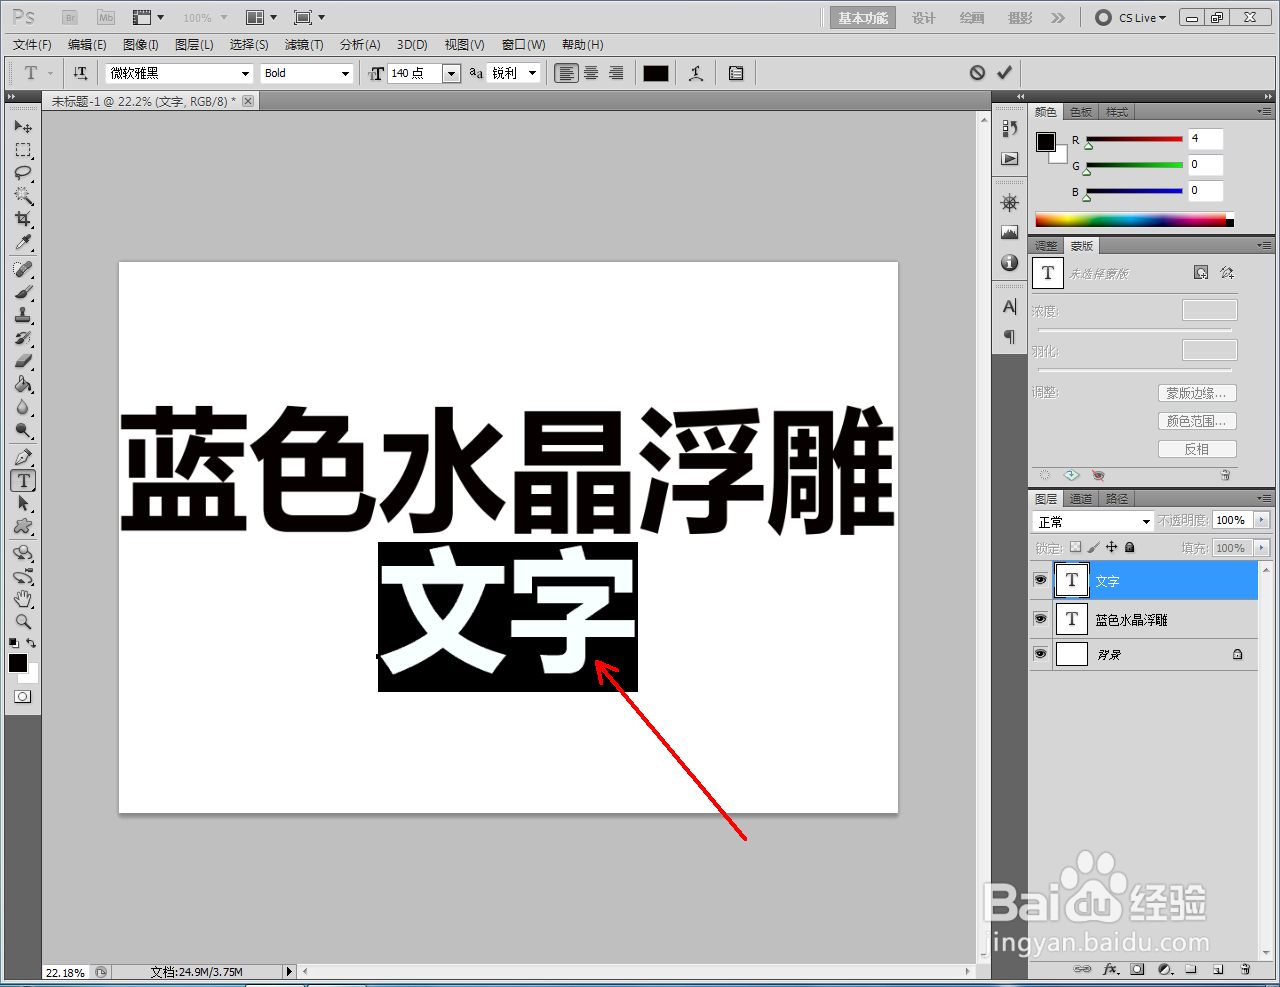The height and width of the screenshot is (987, 1280).
Task: Toggle Quick Mask mode
Action: pos(22,697)
